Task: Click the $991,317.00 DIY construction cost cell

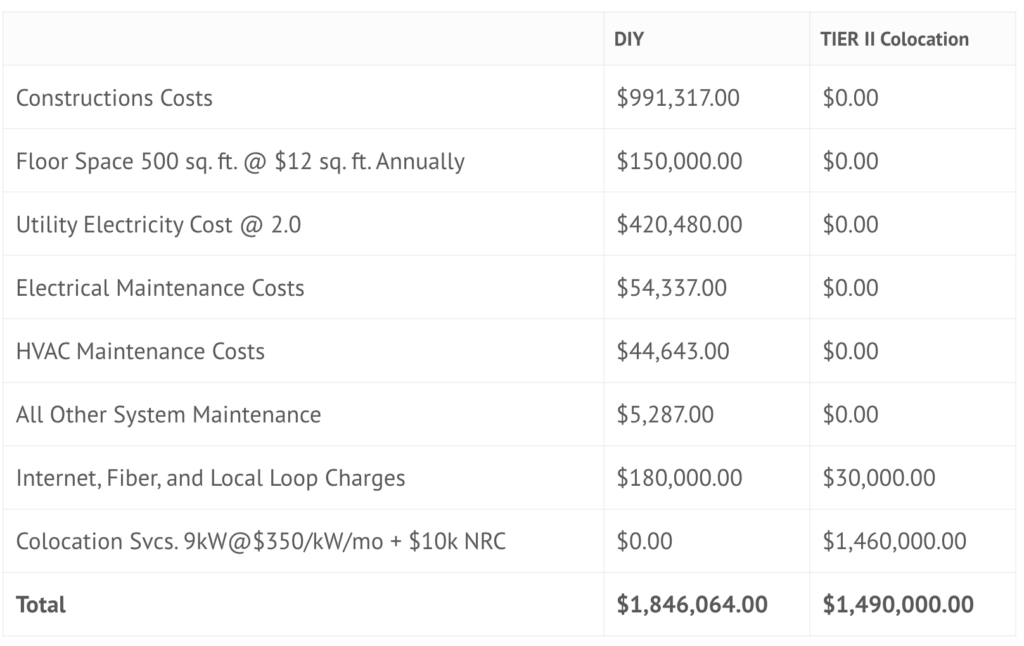Action: [680, 98]
